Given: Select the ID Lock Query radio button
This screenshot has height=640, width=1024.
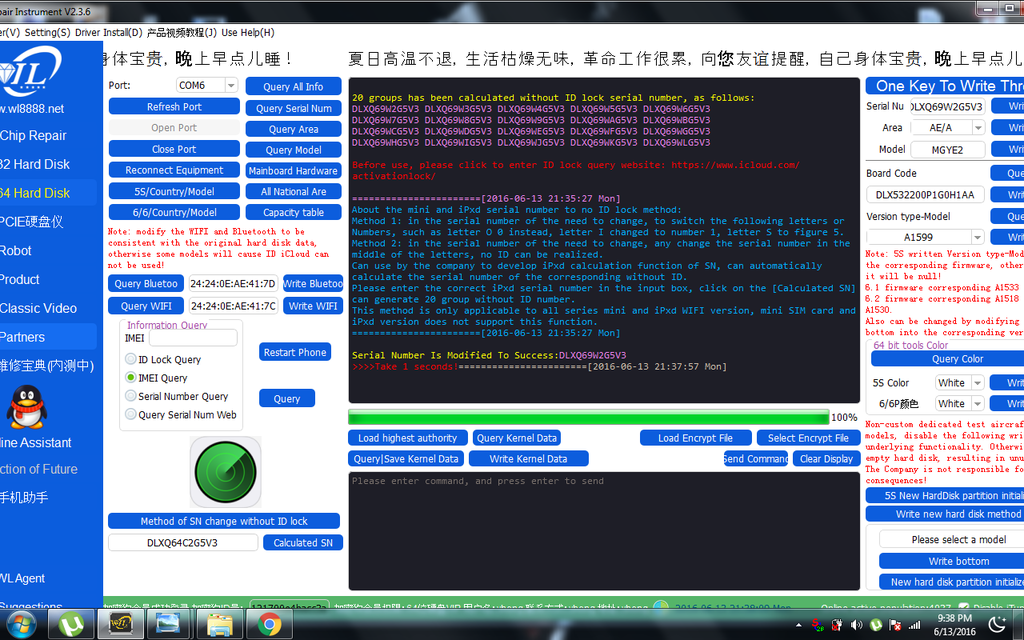Looking at the screenshot, I should coord(130,360).
